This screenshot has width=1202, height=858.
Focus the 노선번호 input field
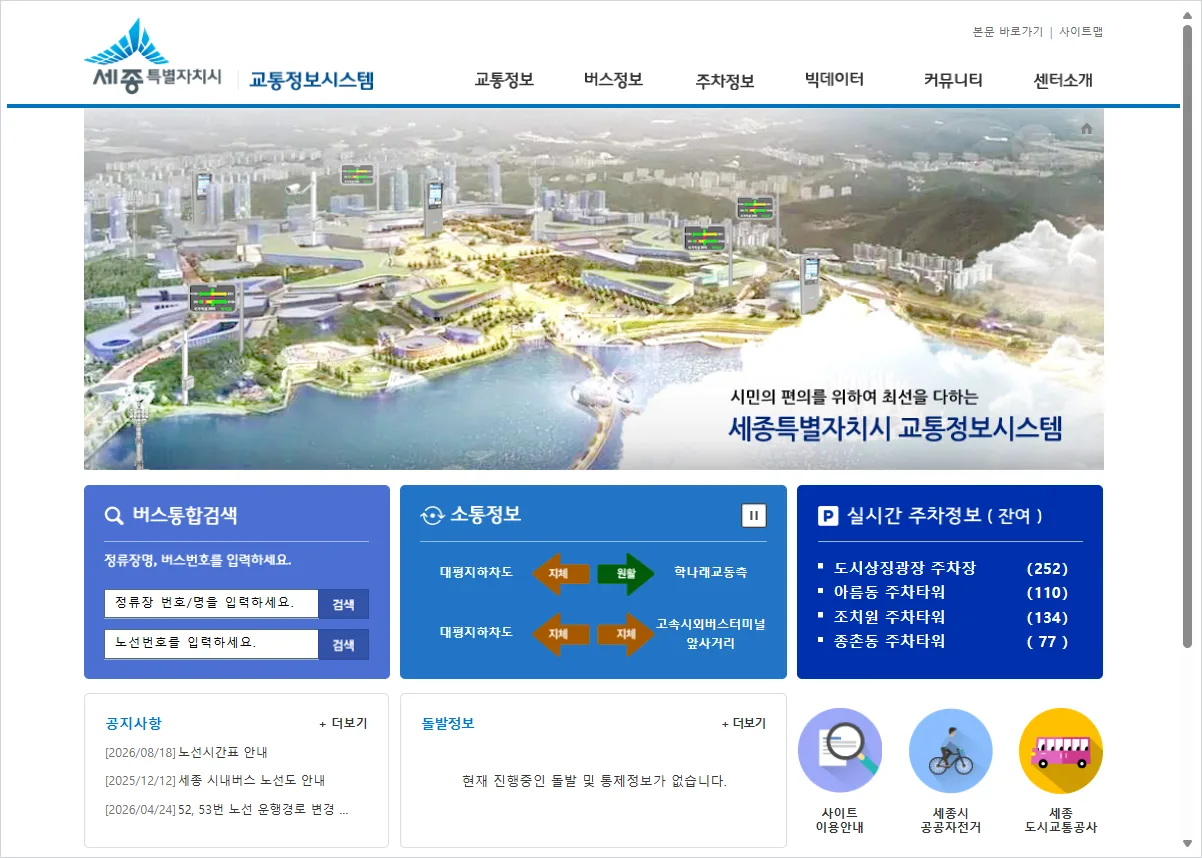tap(211, 644)
